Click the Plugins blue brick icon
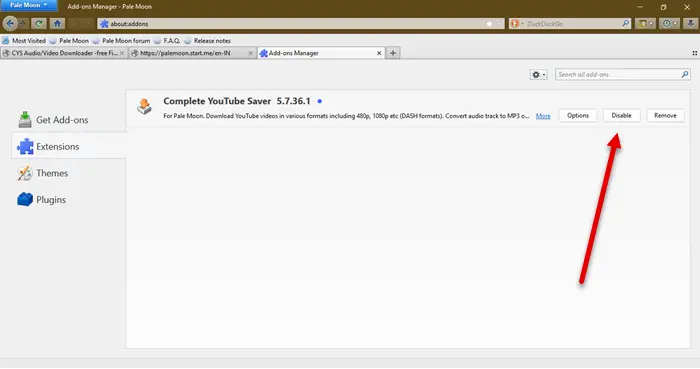 (25, 199)
